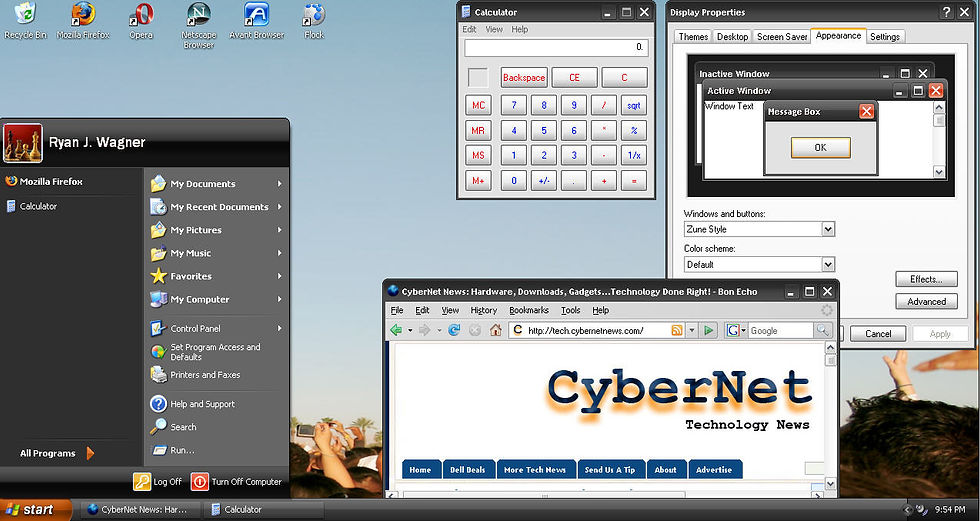Open the Recycle Bin desktop icon
Image resolution: width=980 pixels, height=521 pixels.
pos(25,20)
